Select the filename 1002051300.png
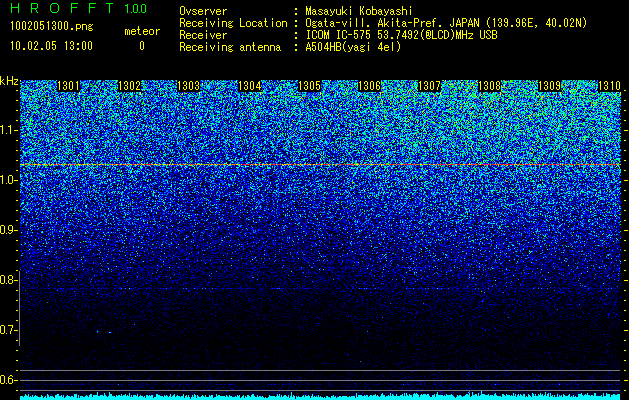Image resolution: width=629 pixels, height=400 pixels. coord(52,27)
